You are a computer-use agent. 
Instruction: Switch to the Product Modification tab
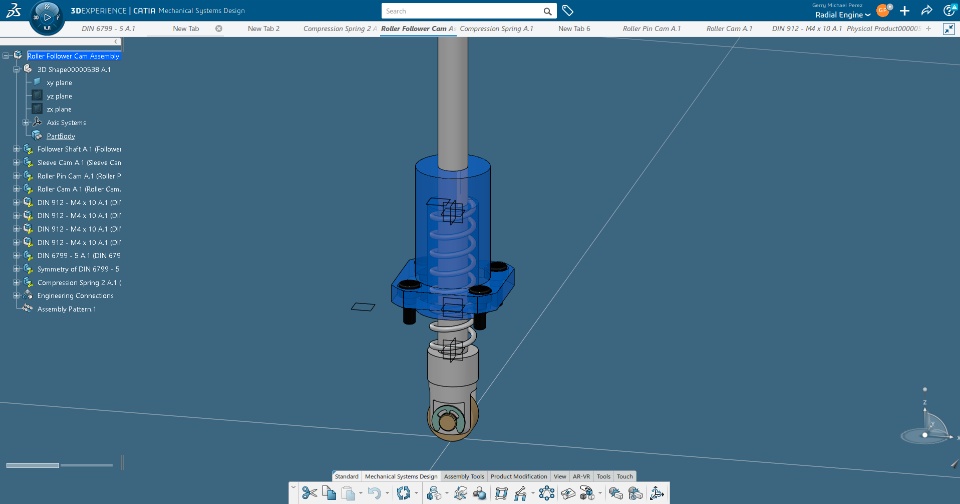pyautogui.click(x=519, y=476)
